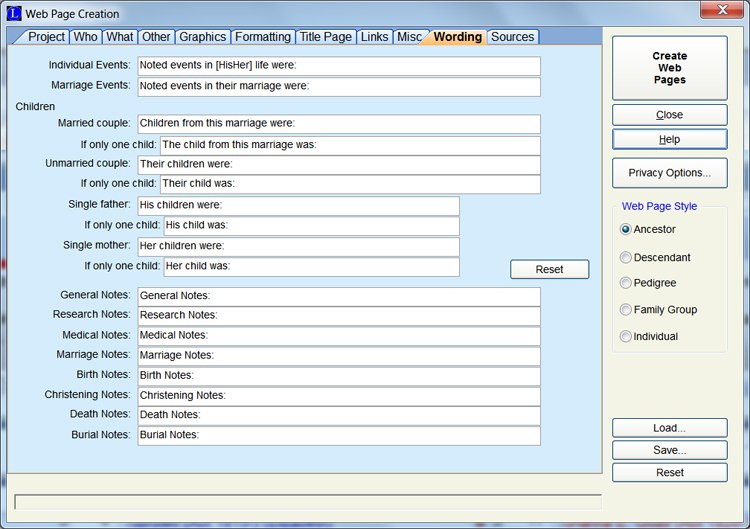This screenshot has width=750, height=529.
Task: Open Help for this dialog
Action: (669, 139)
